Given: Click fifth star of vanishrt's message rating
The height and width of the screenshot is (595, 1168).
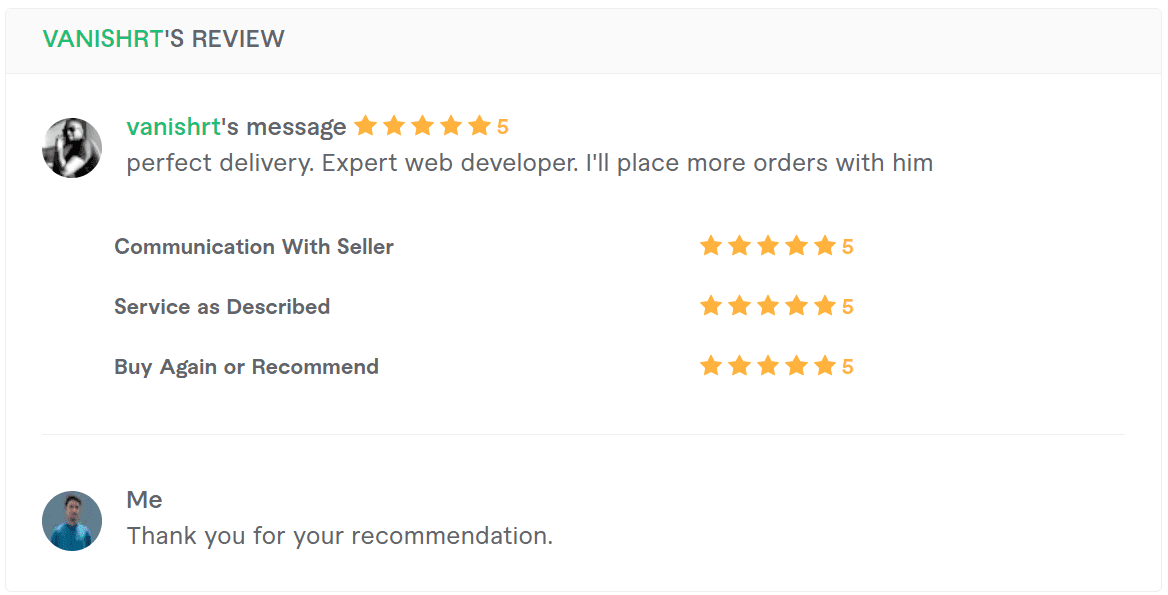Looking at the screenshot, I should [480, 126].
